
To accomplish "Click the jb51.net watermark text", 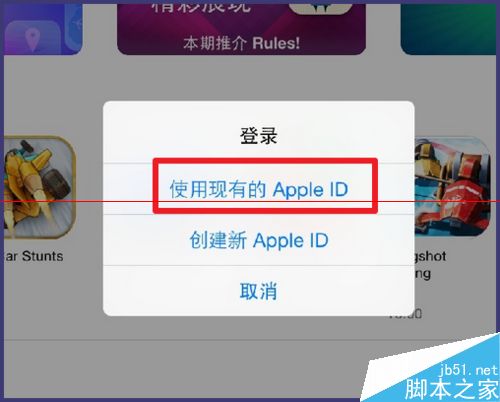I will 468,370.
